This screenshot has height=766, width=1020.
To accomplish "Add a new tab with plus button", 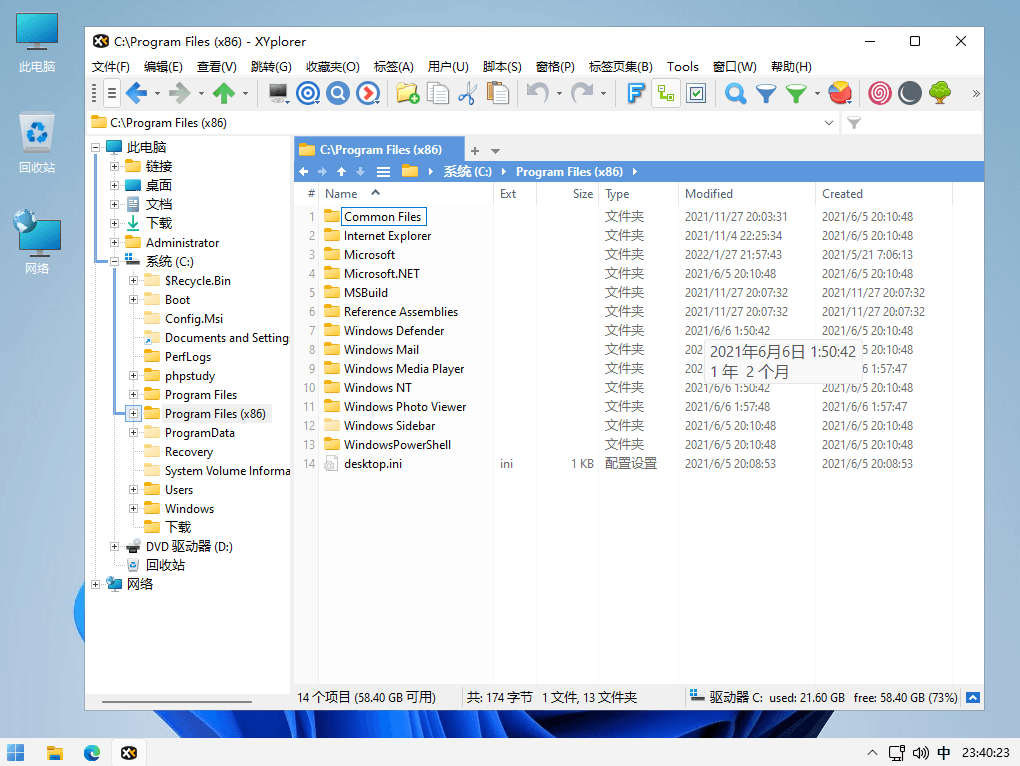I will pyautogui.click(x=475, y=151).
